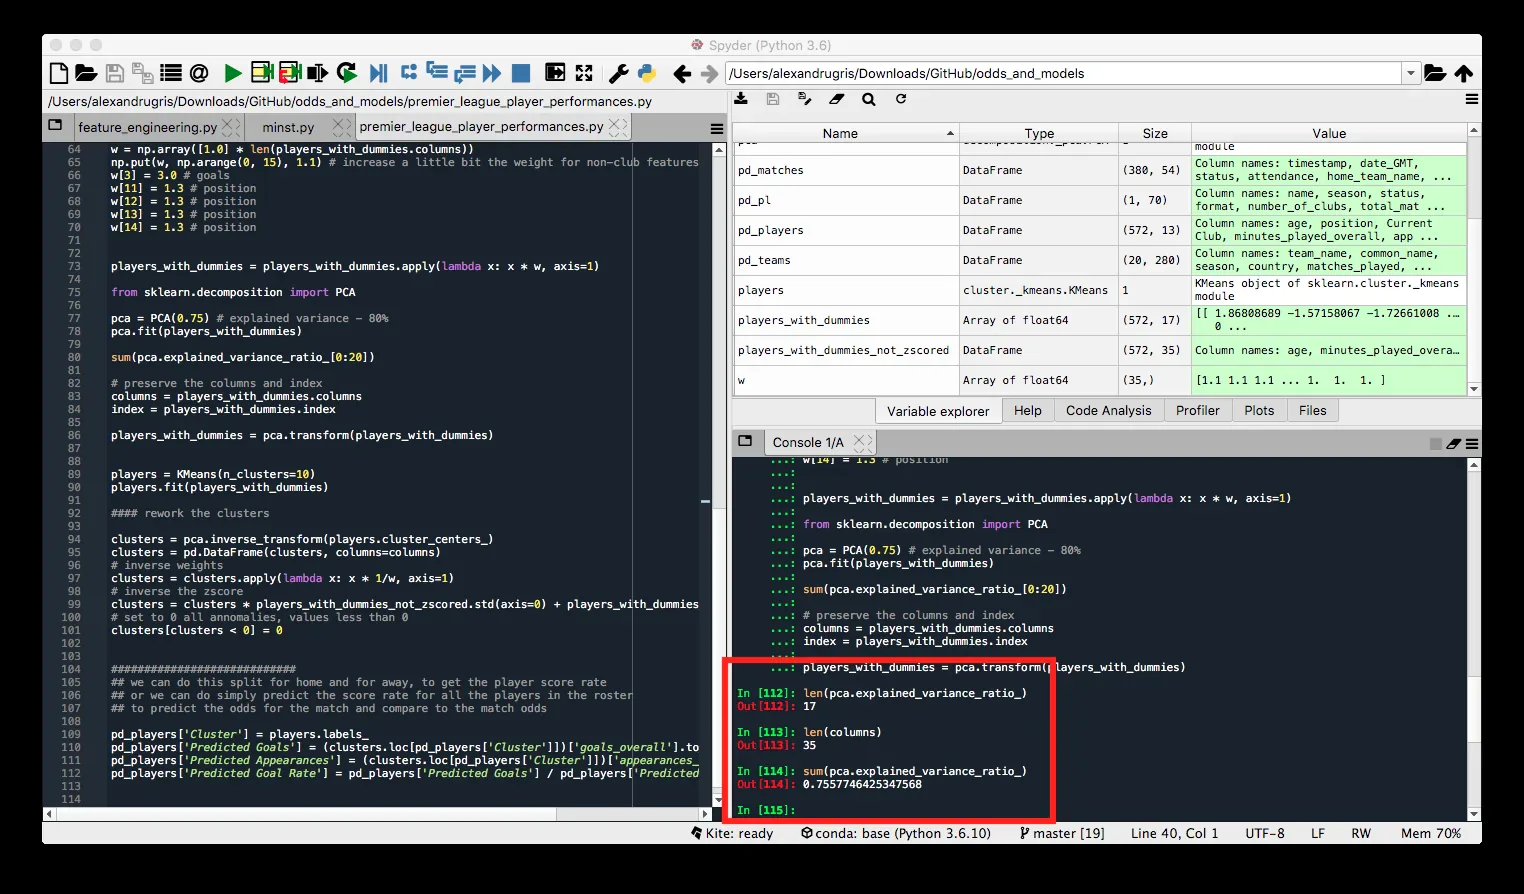Close the Console 1/A tab
The image size is (1524, 894).
tap(862, 442)
